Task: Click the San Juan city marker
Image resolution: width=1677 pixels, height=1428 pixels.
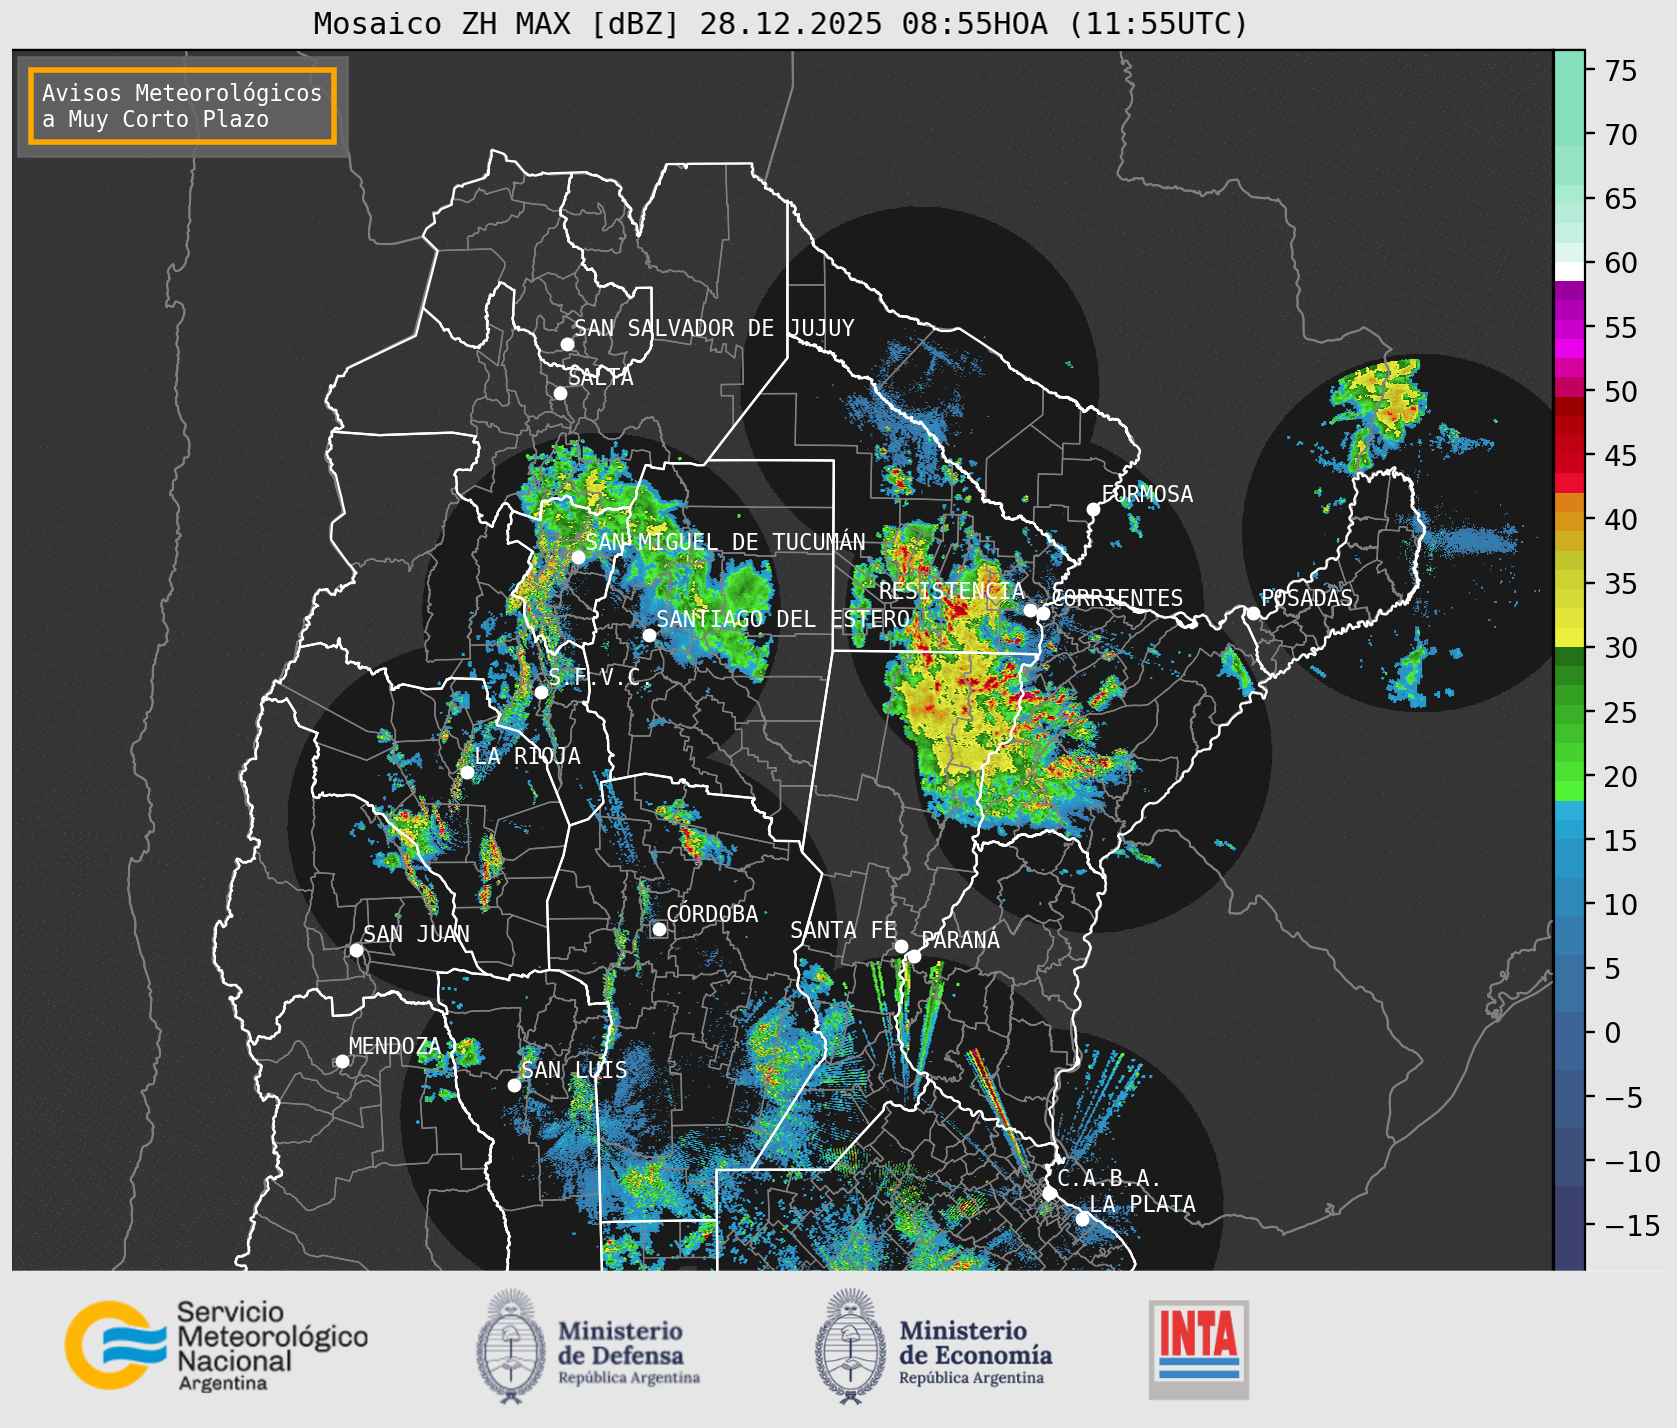Action: (356, 950)
